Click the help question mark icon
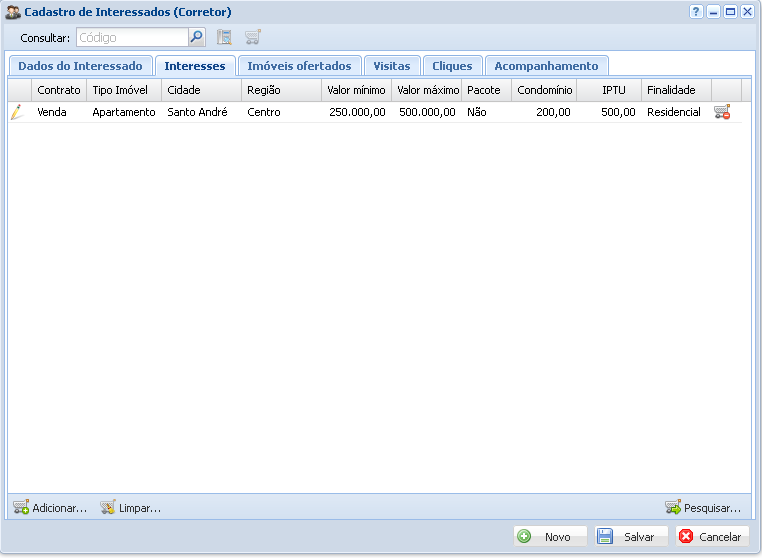Image resolution: width=762 pixels, height=558 pixels. point(696,12)
